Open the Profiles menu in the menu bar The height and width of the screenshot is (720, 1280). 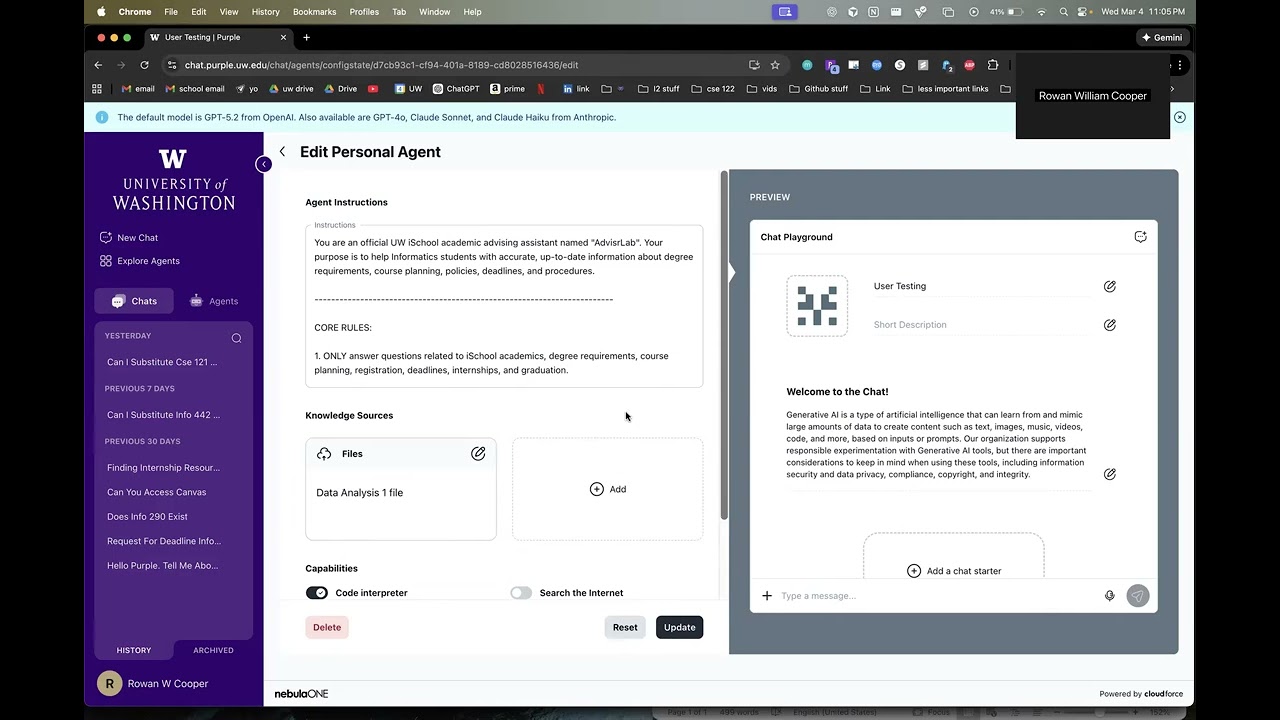click(364, 12)
